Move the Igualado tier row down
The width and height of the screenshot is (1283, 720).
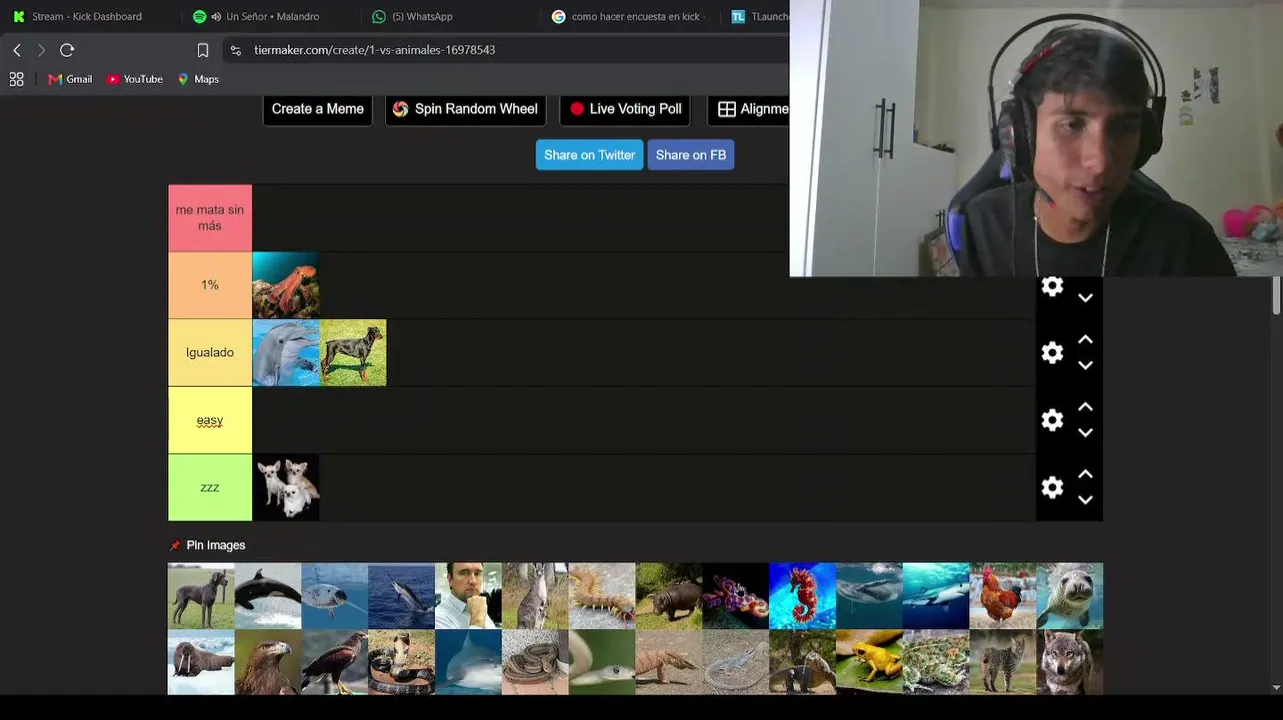1085,365
